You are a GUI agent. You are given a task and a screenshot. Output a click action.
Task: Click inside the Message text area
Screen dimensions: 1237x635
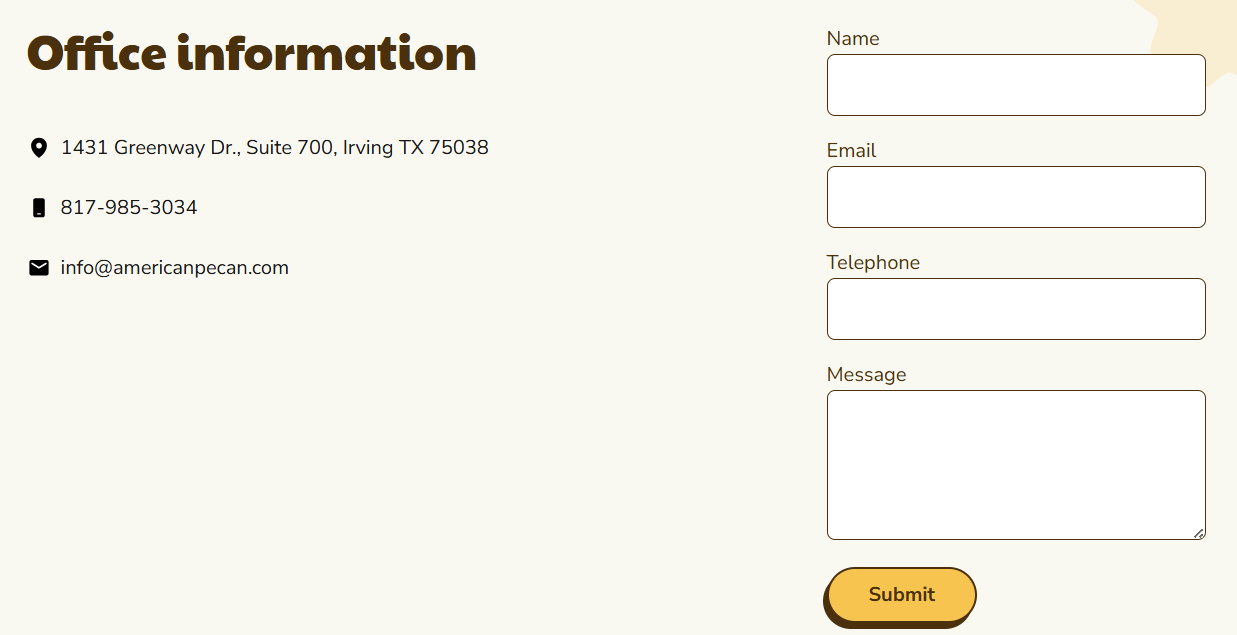pyautogui.click(x=1015, y=465)
